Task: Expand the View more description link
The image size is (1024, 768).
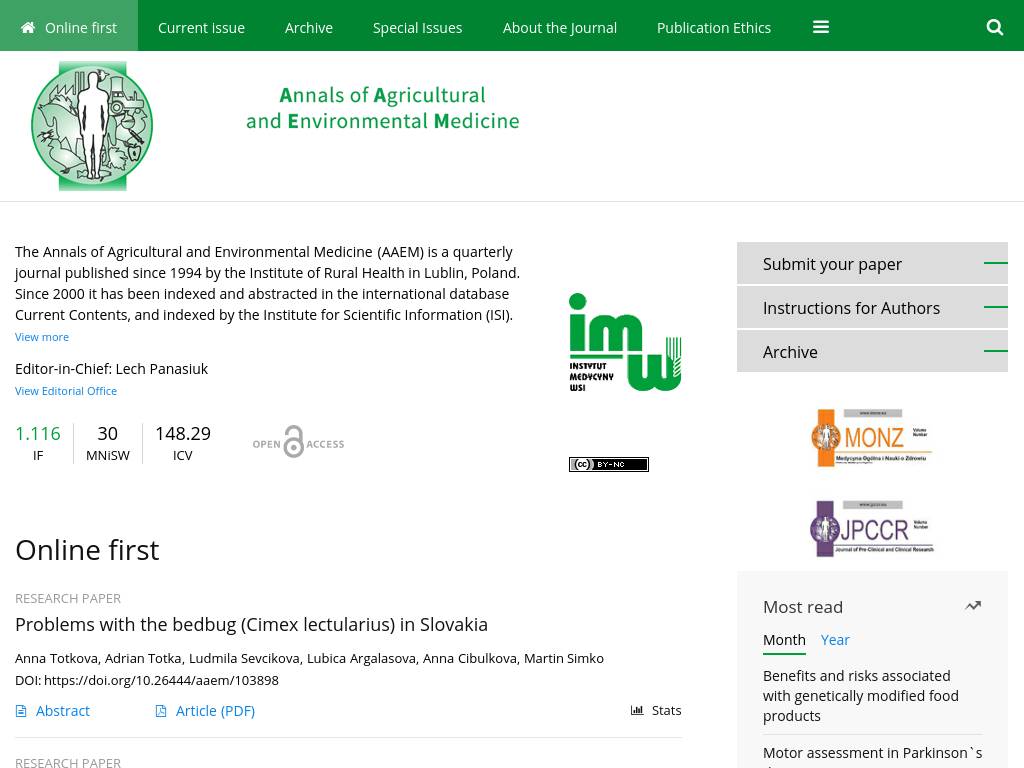Action: click(42, 337)
